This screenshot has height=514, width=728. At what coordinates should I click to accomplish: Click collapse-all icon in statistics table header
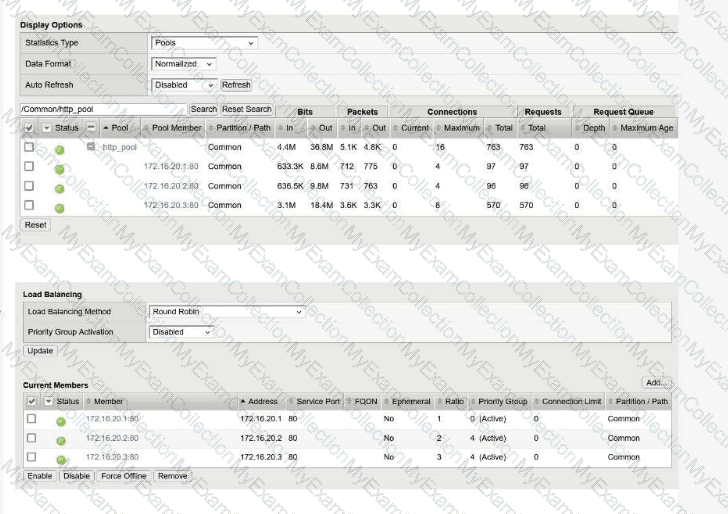pyautogui.click(x=91, y=128)
